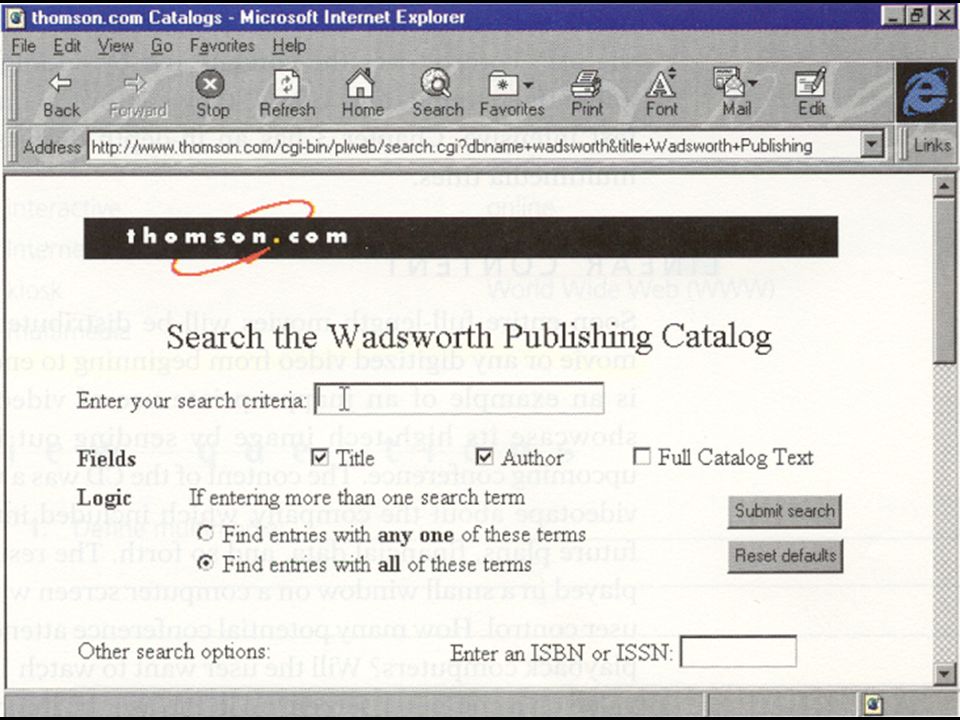The width and height of the screenshot is (960, 720).
Task: Open the Edit menu
Action: coord(66,46)
